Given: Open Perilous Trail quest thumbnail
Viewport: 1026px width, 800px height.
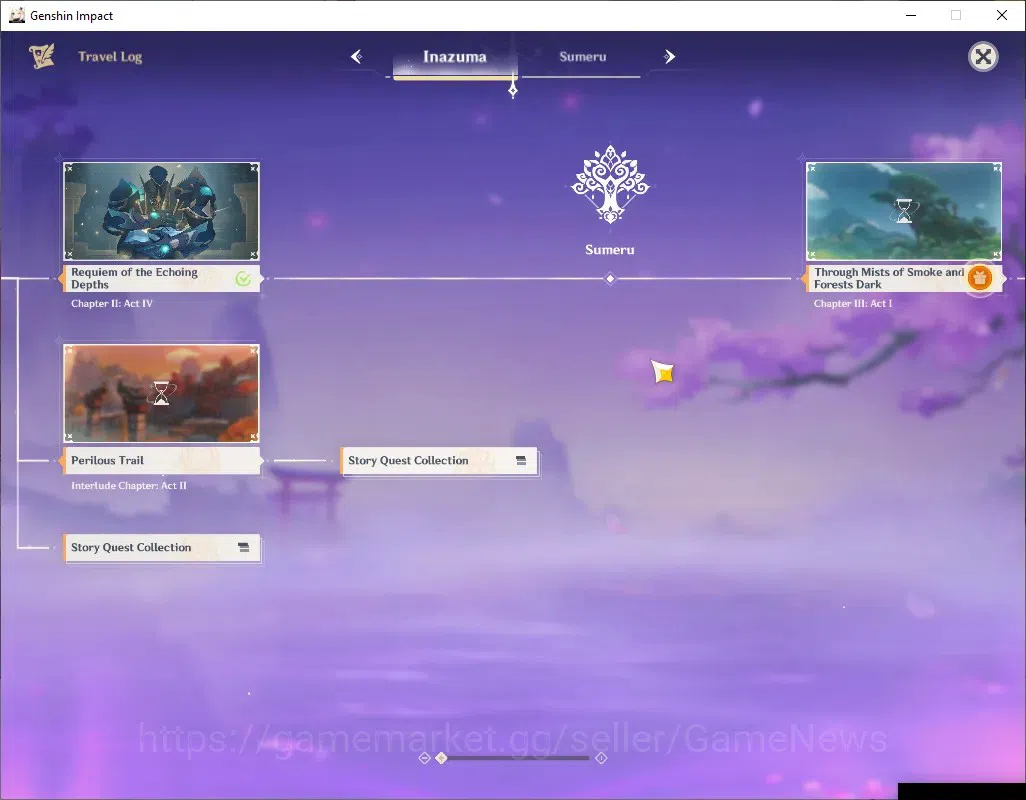Looking at the screenshot, I should [162, 393].
